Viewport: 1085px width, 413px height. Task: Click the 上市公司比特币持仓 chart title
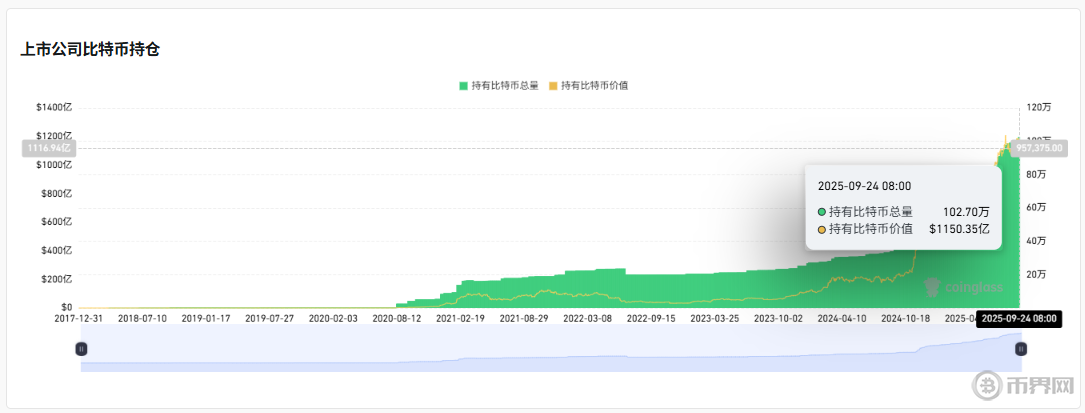click(x=90, y=49)
